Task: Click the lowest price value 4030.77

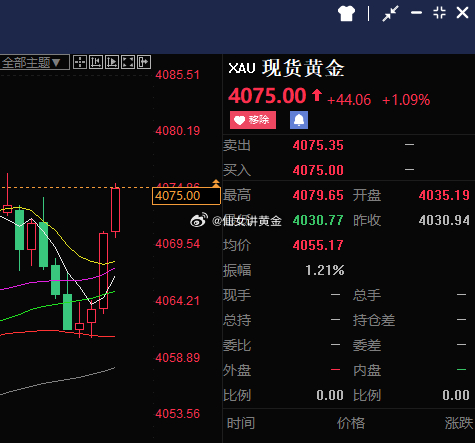Action: [318, 220]
